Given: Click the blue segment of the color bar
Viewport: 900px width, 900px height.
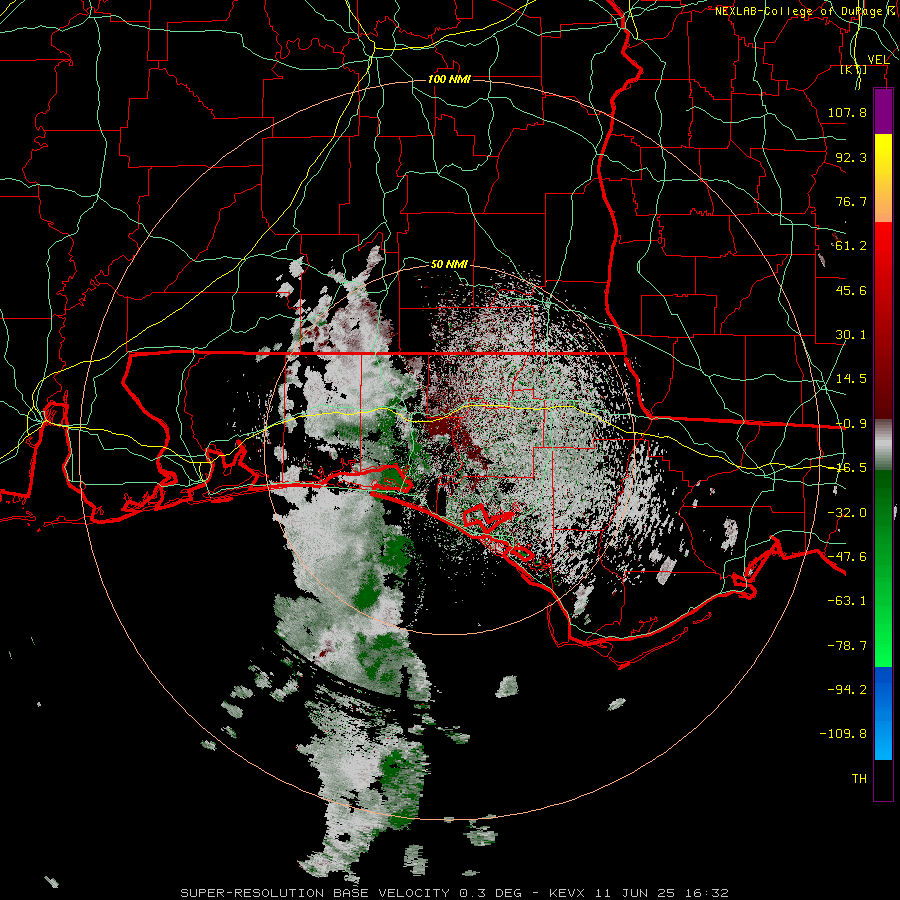Looking at the screenshot, I should tap(883, 713).
